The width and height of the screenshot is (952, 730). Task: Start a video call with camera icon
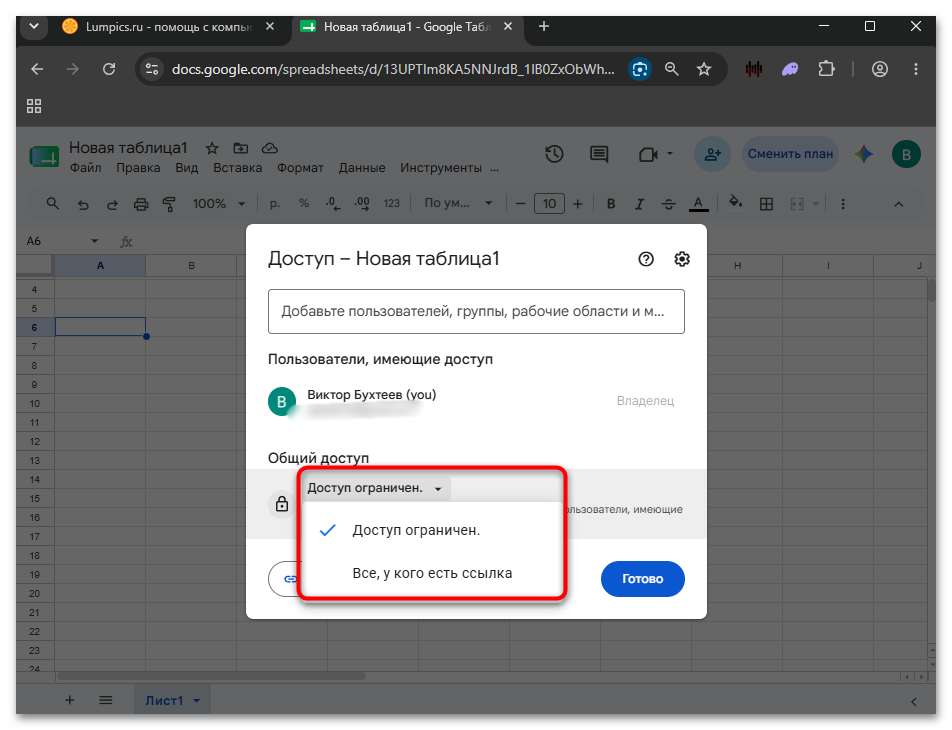[648, 154]
